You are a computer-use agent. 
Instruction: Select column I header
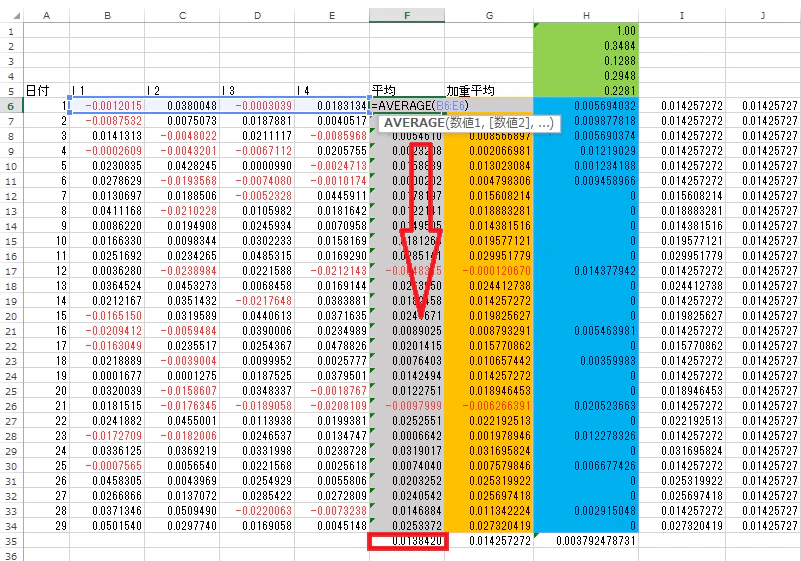(682, 16)
